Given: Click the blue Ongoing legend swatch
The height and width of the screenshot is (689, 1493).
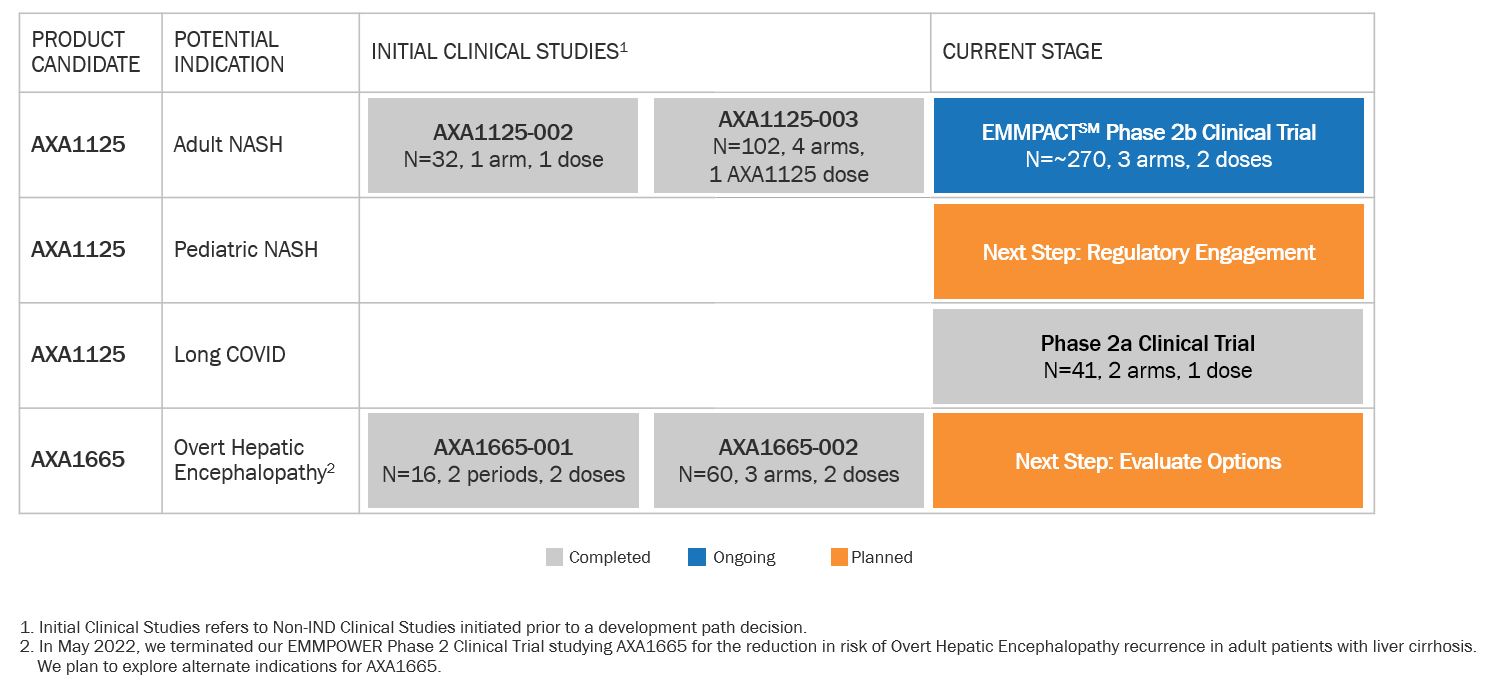Looking at the screenshot, I should pos(697,557).
